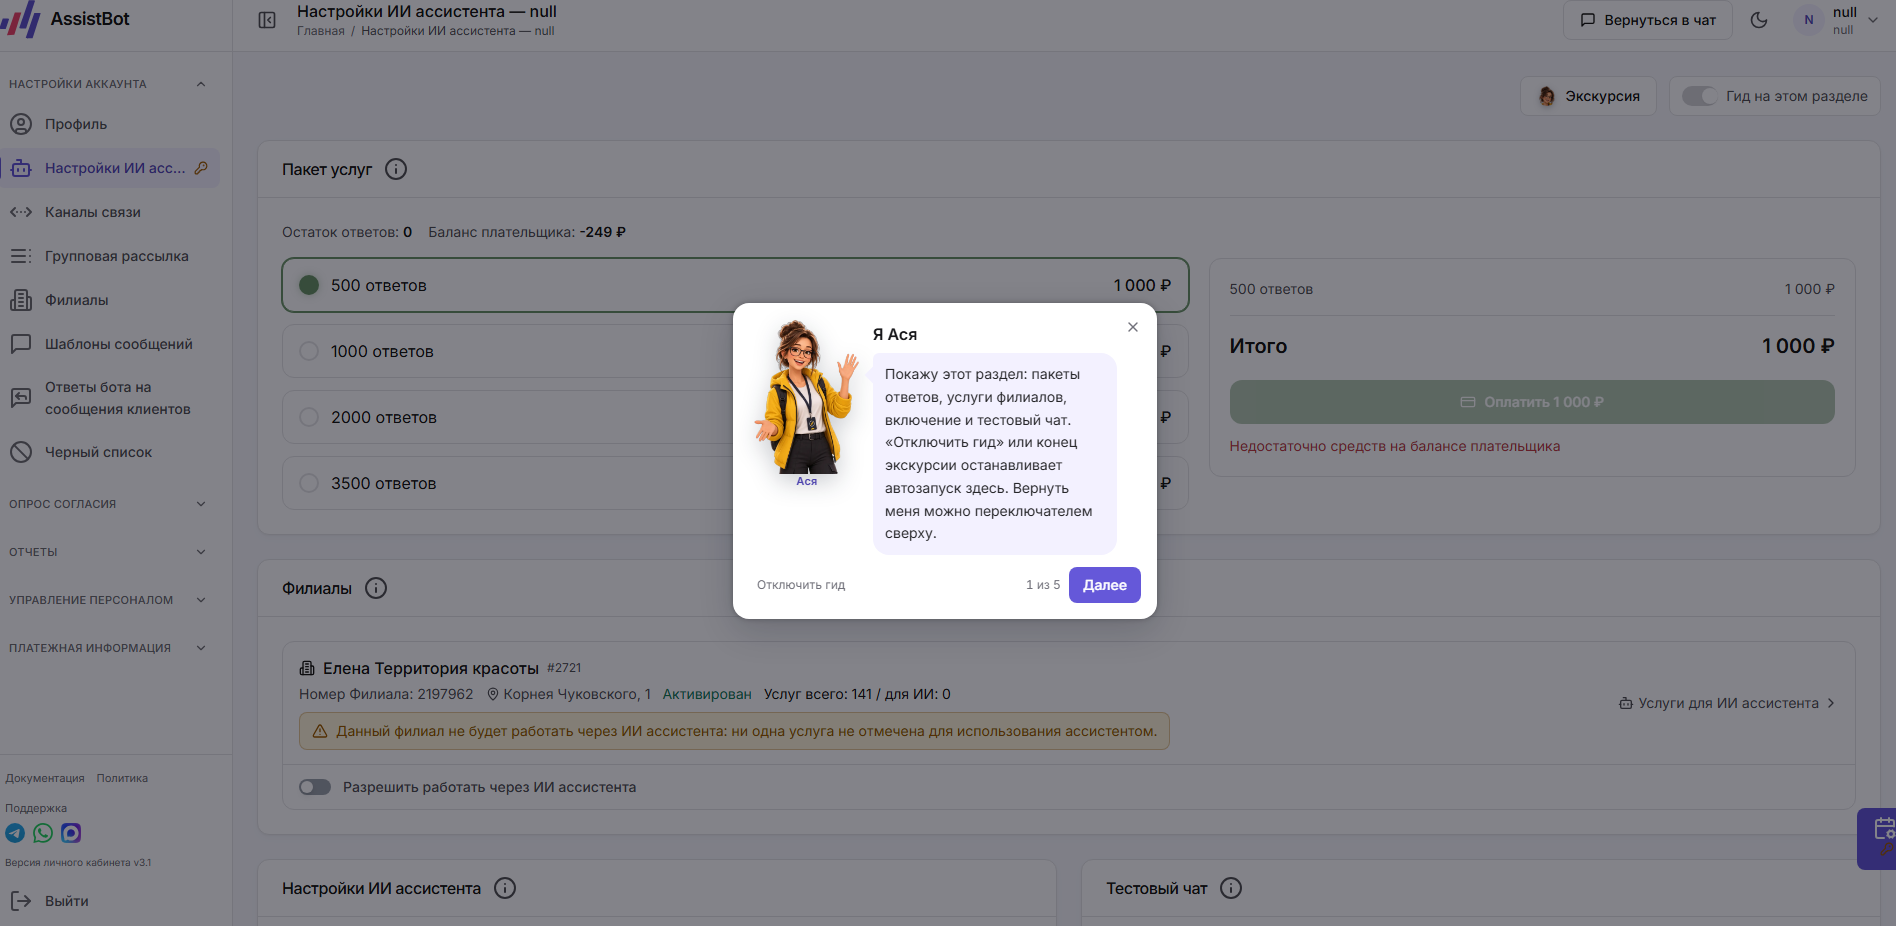
Task: Close the Ася guide popup
Action: tap(1133, 327)
